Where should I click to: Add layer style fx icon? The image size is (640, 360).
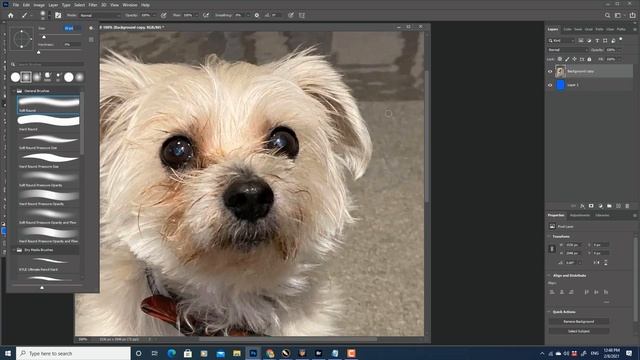coord(582,206)
